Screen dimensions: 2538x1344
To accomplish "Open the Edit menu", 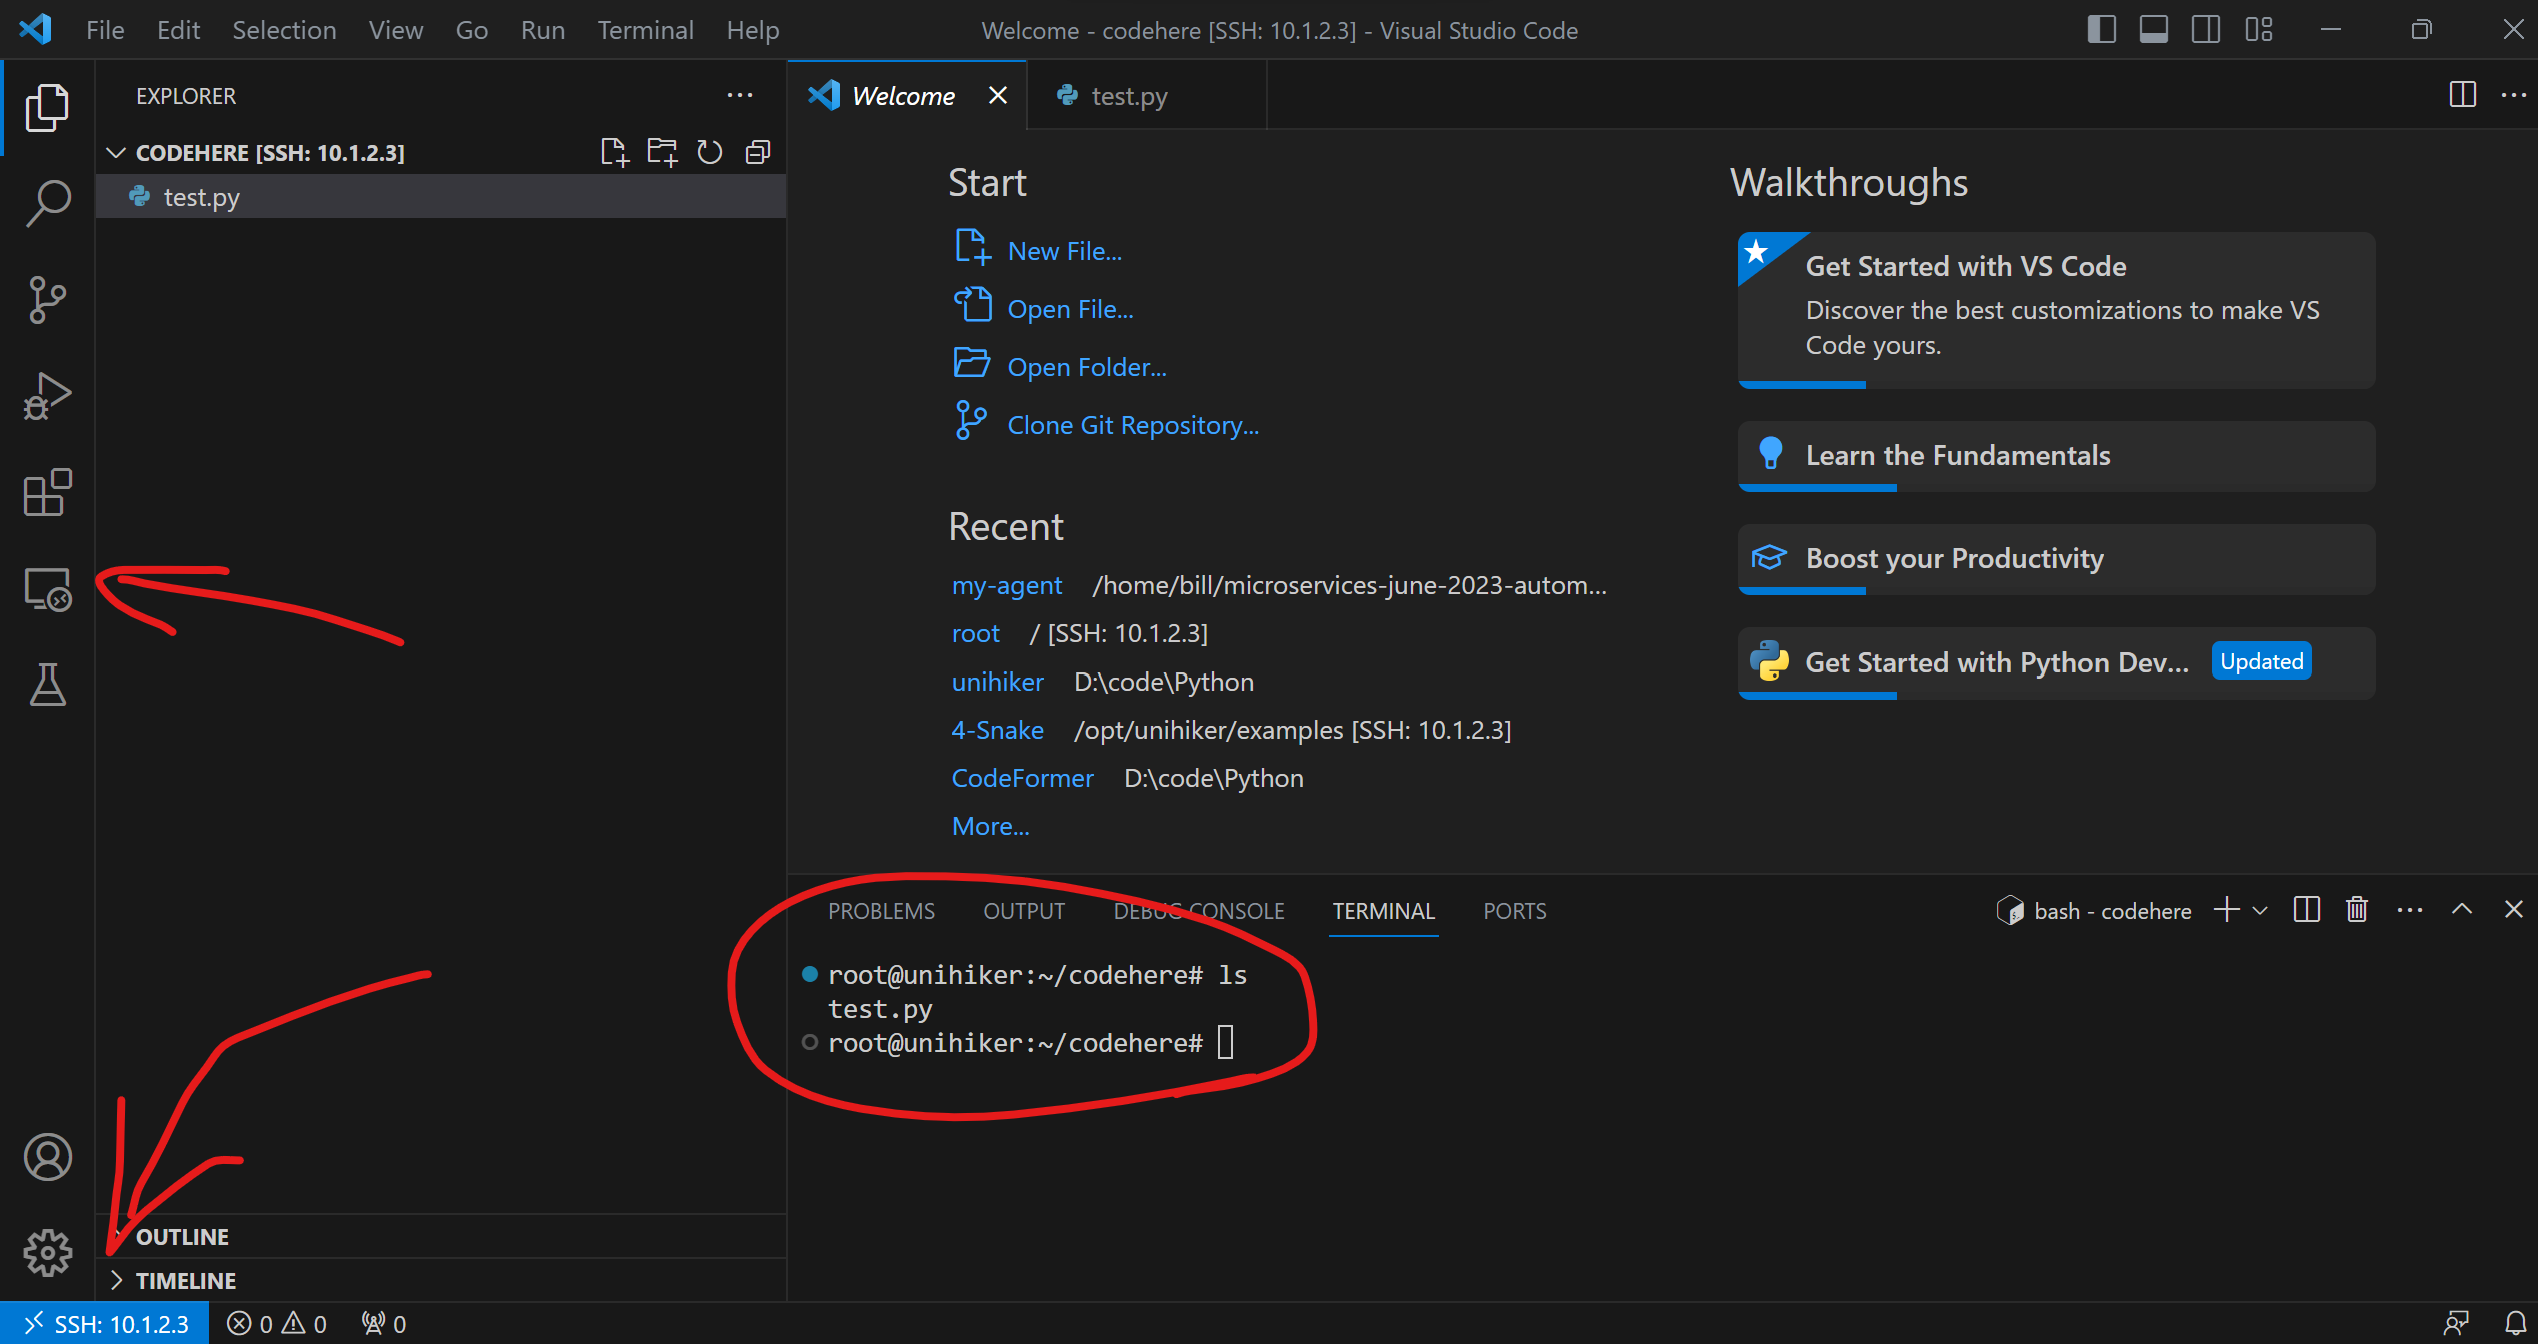I will (178, 30).
